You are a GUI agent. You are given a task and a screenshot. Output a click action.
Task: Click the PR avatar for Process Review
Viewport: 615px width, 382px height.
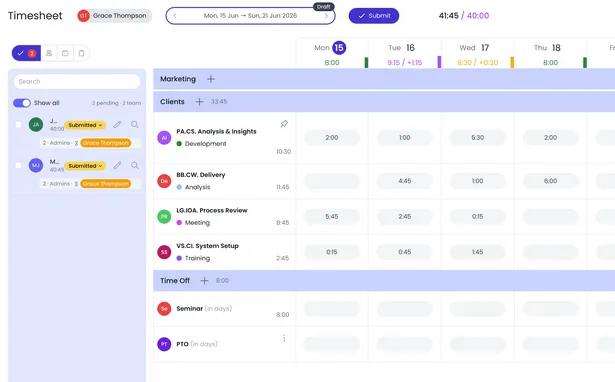[x=164, y=216]
